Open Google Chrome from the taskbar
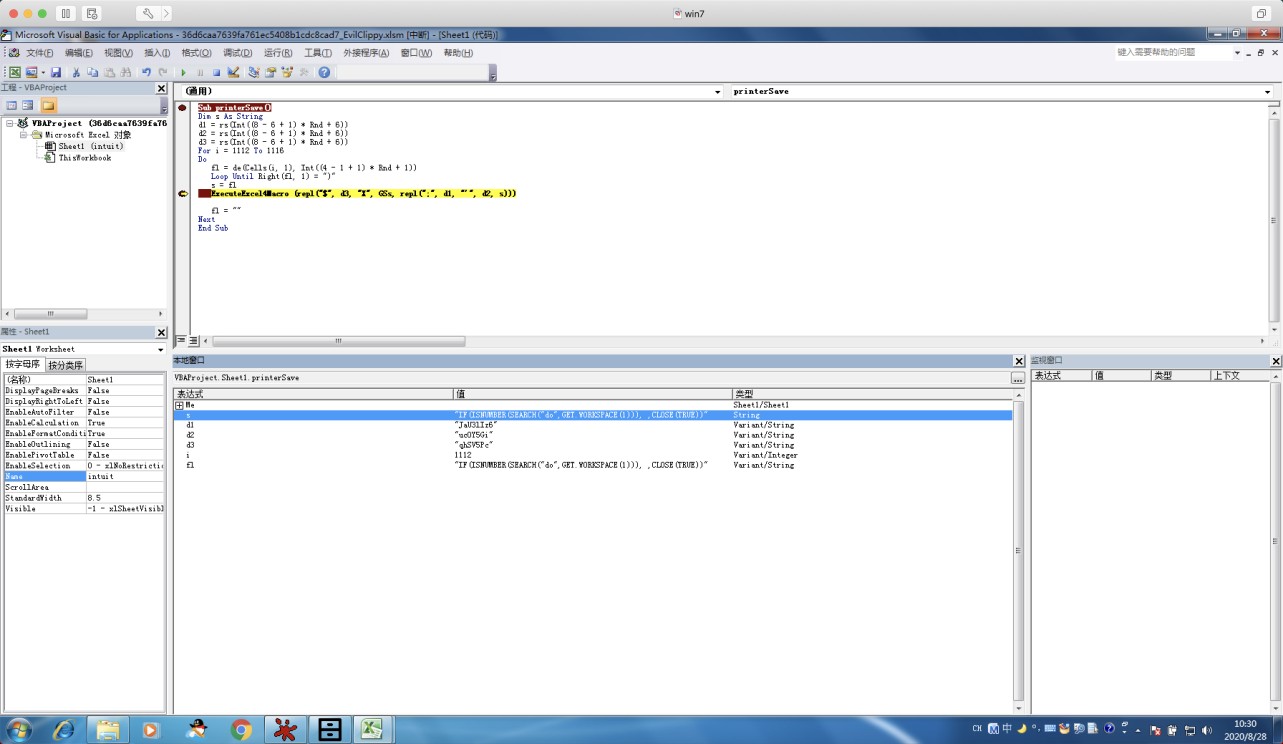Viewport: 1283px width, 744px height. 241,729
